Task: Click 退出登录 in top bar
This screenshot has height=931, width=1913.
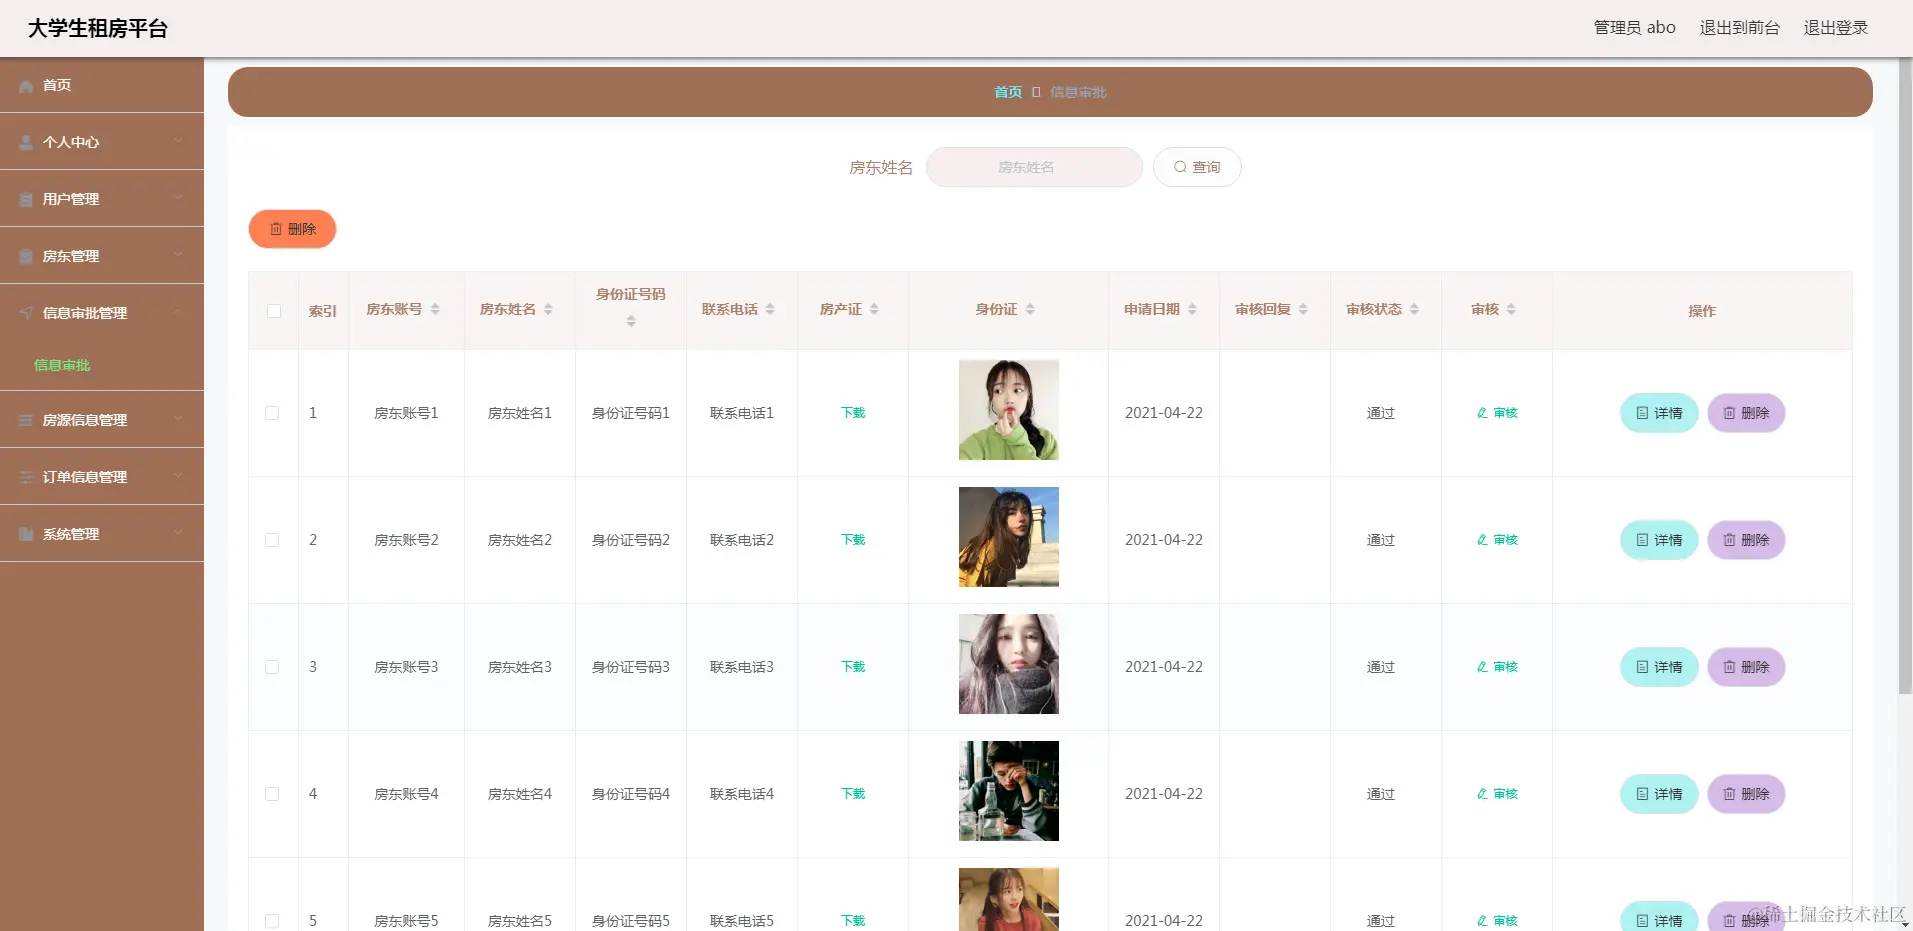Action: pyautogui.click(x=1835, y=28)
